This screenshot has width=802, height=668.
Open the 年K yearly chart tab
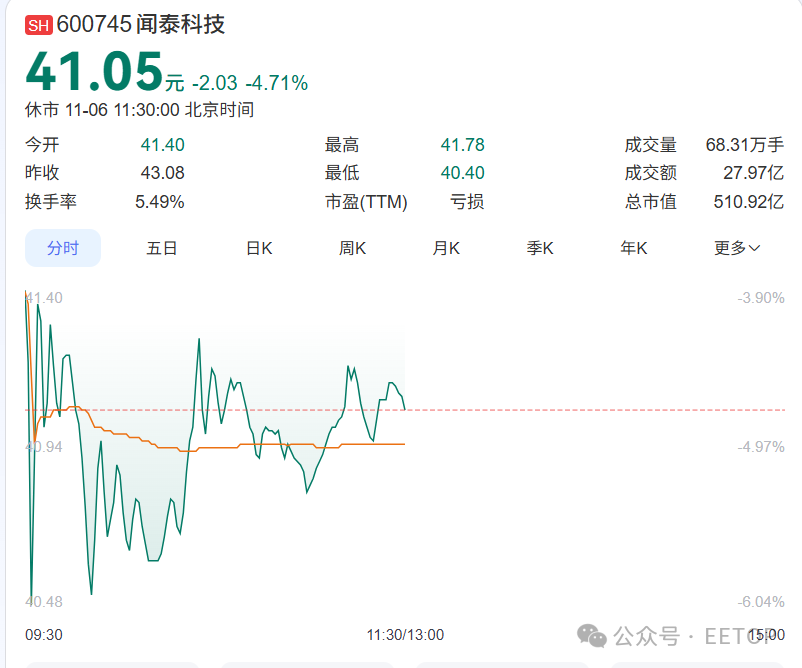point(632,248)
